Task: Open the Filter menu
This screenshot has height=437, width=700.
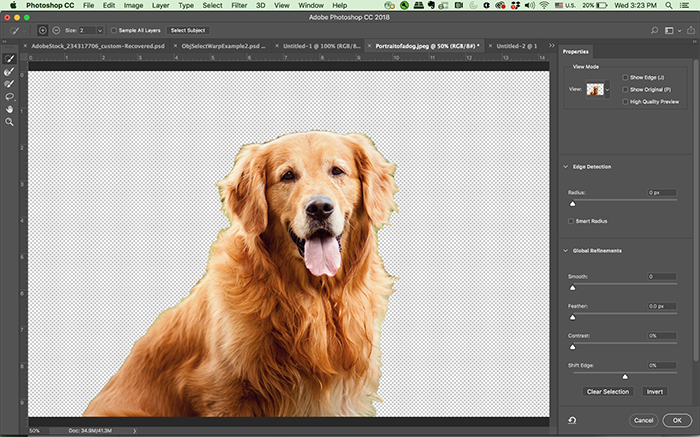Action: pos(240,6)
